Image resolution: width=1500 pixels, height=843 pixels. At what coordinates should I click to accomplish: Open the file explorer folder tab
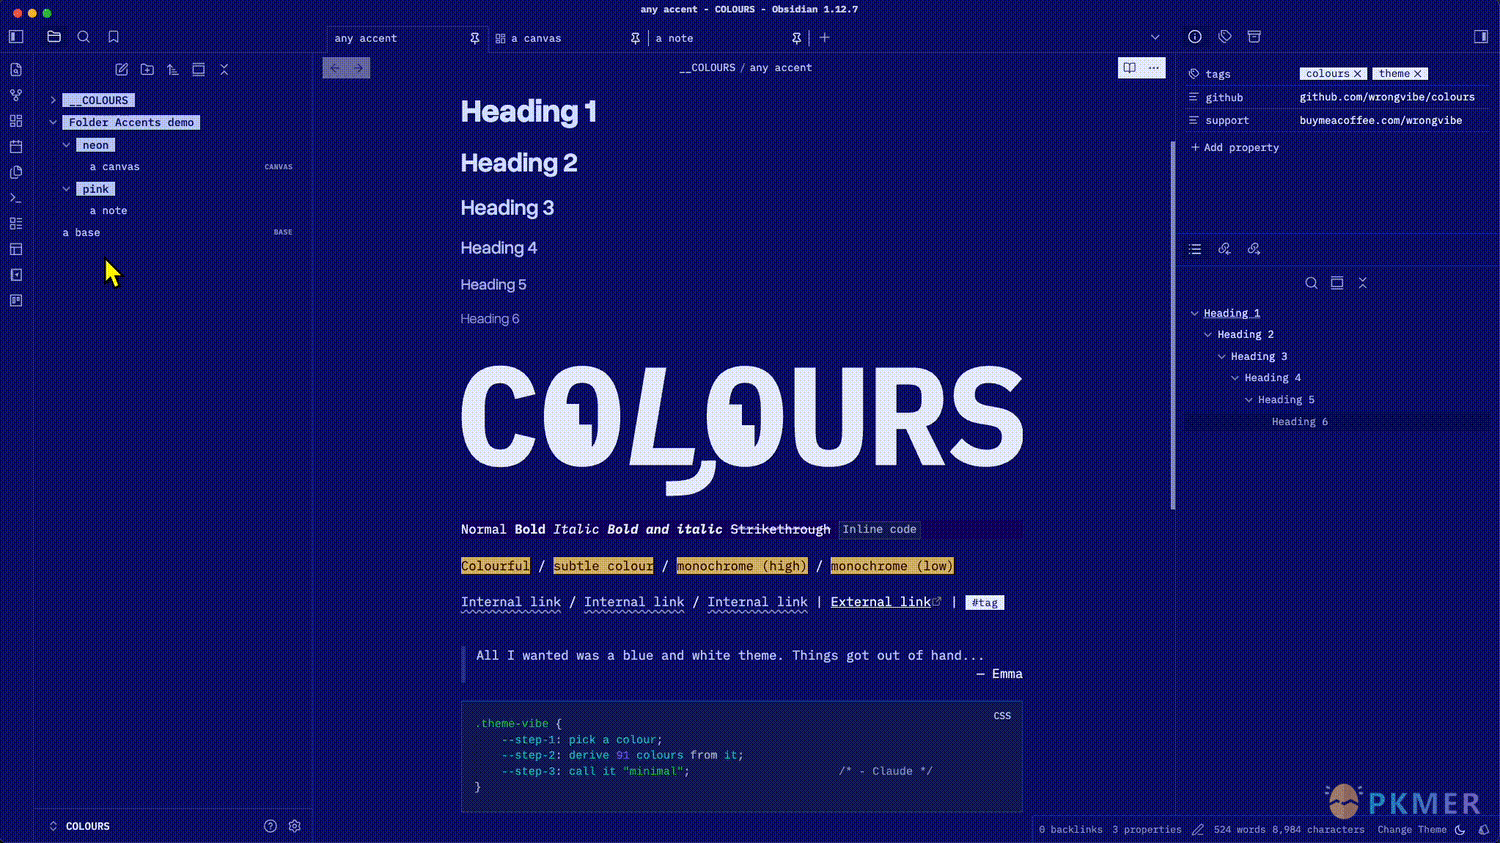tap(54, 37)
